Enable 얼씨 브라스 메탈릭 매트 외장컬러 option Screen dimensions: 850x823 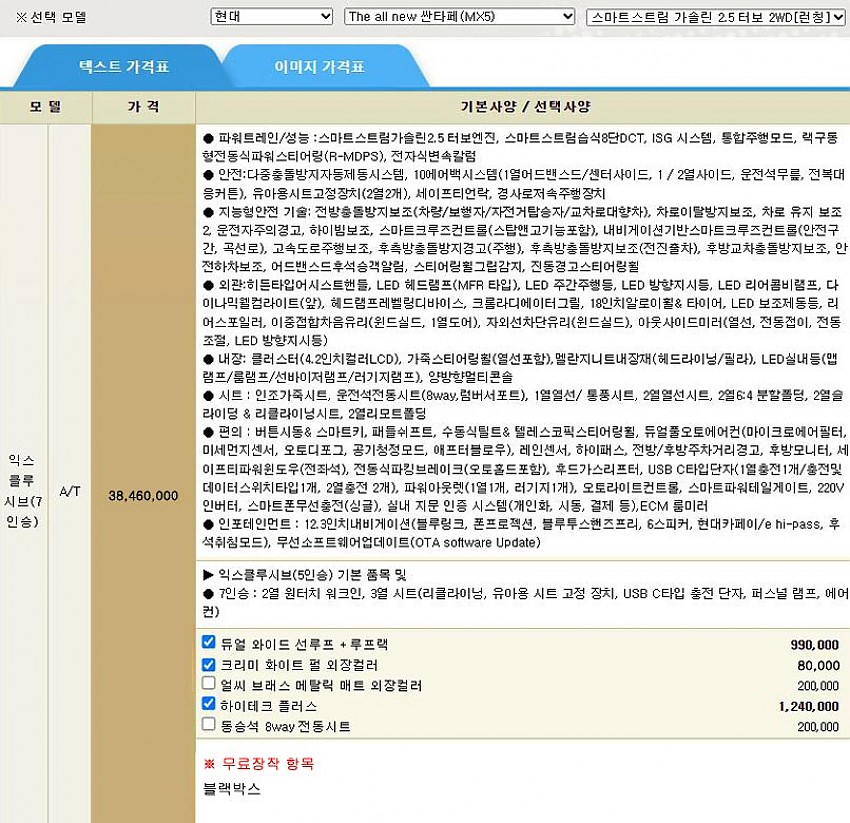click(209, 684)
